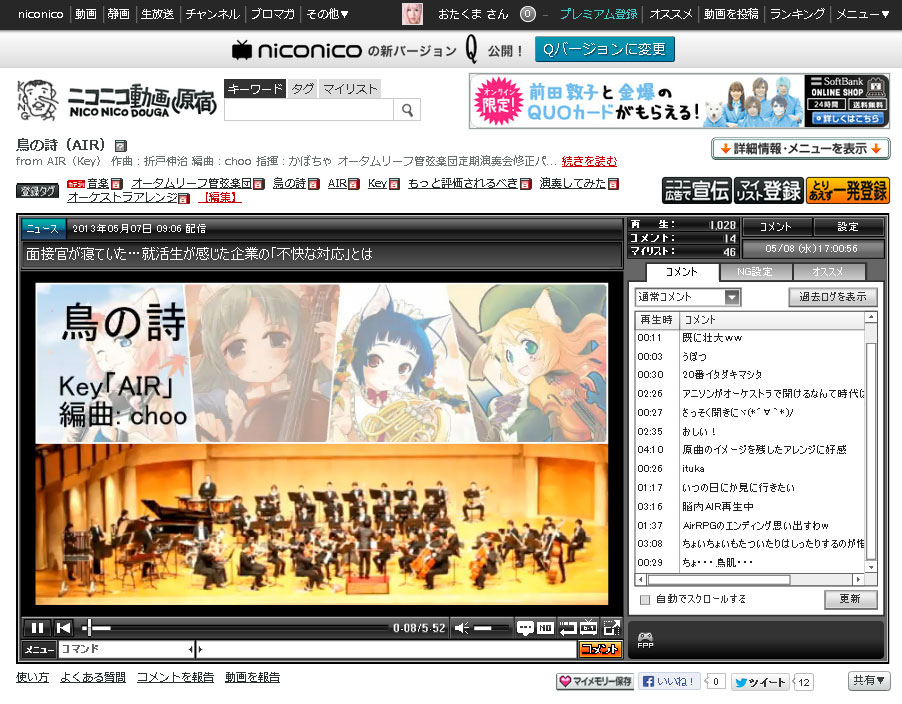Viewport: 902px width, 704px height.
Task: Click the search magnifier icon
Action: 407,110
